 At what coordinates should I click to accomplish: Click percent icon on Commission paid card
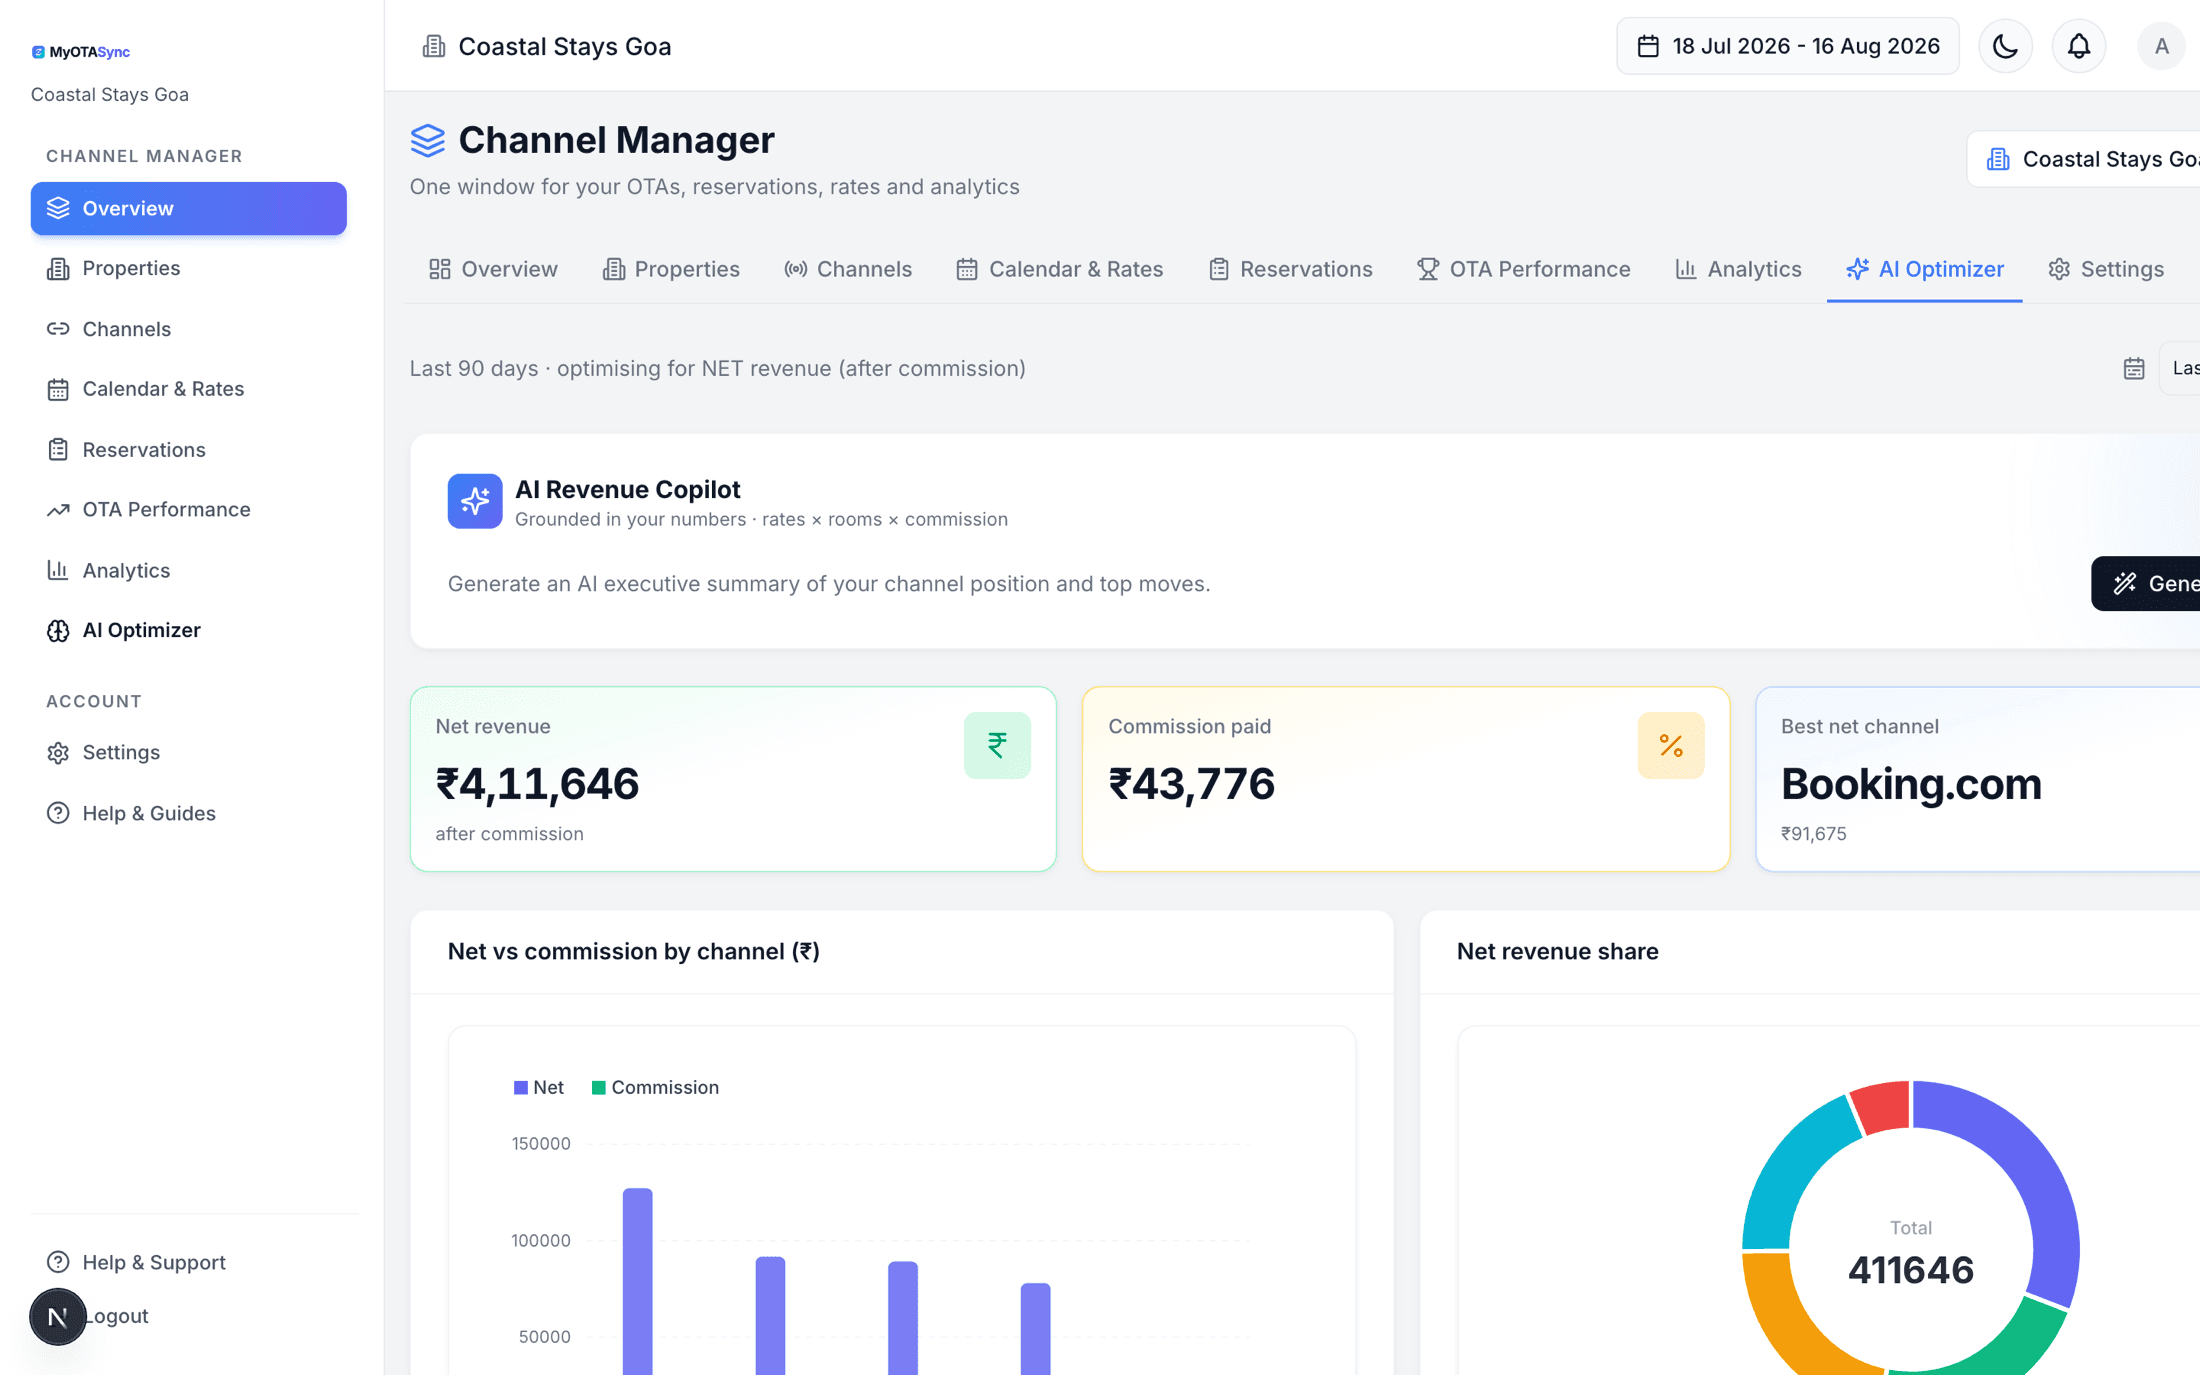[x=1671, y=745]
